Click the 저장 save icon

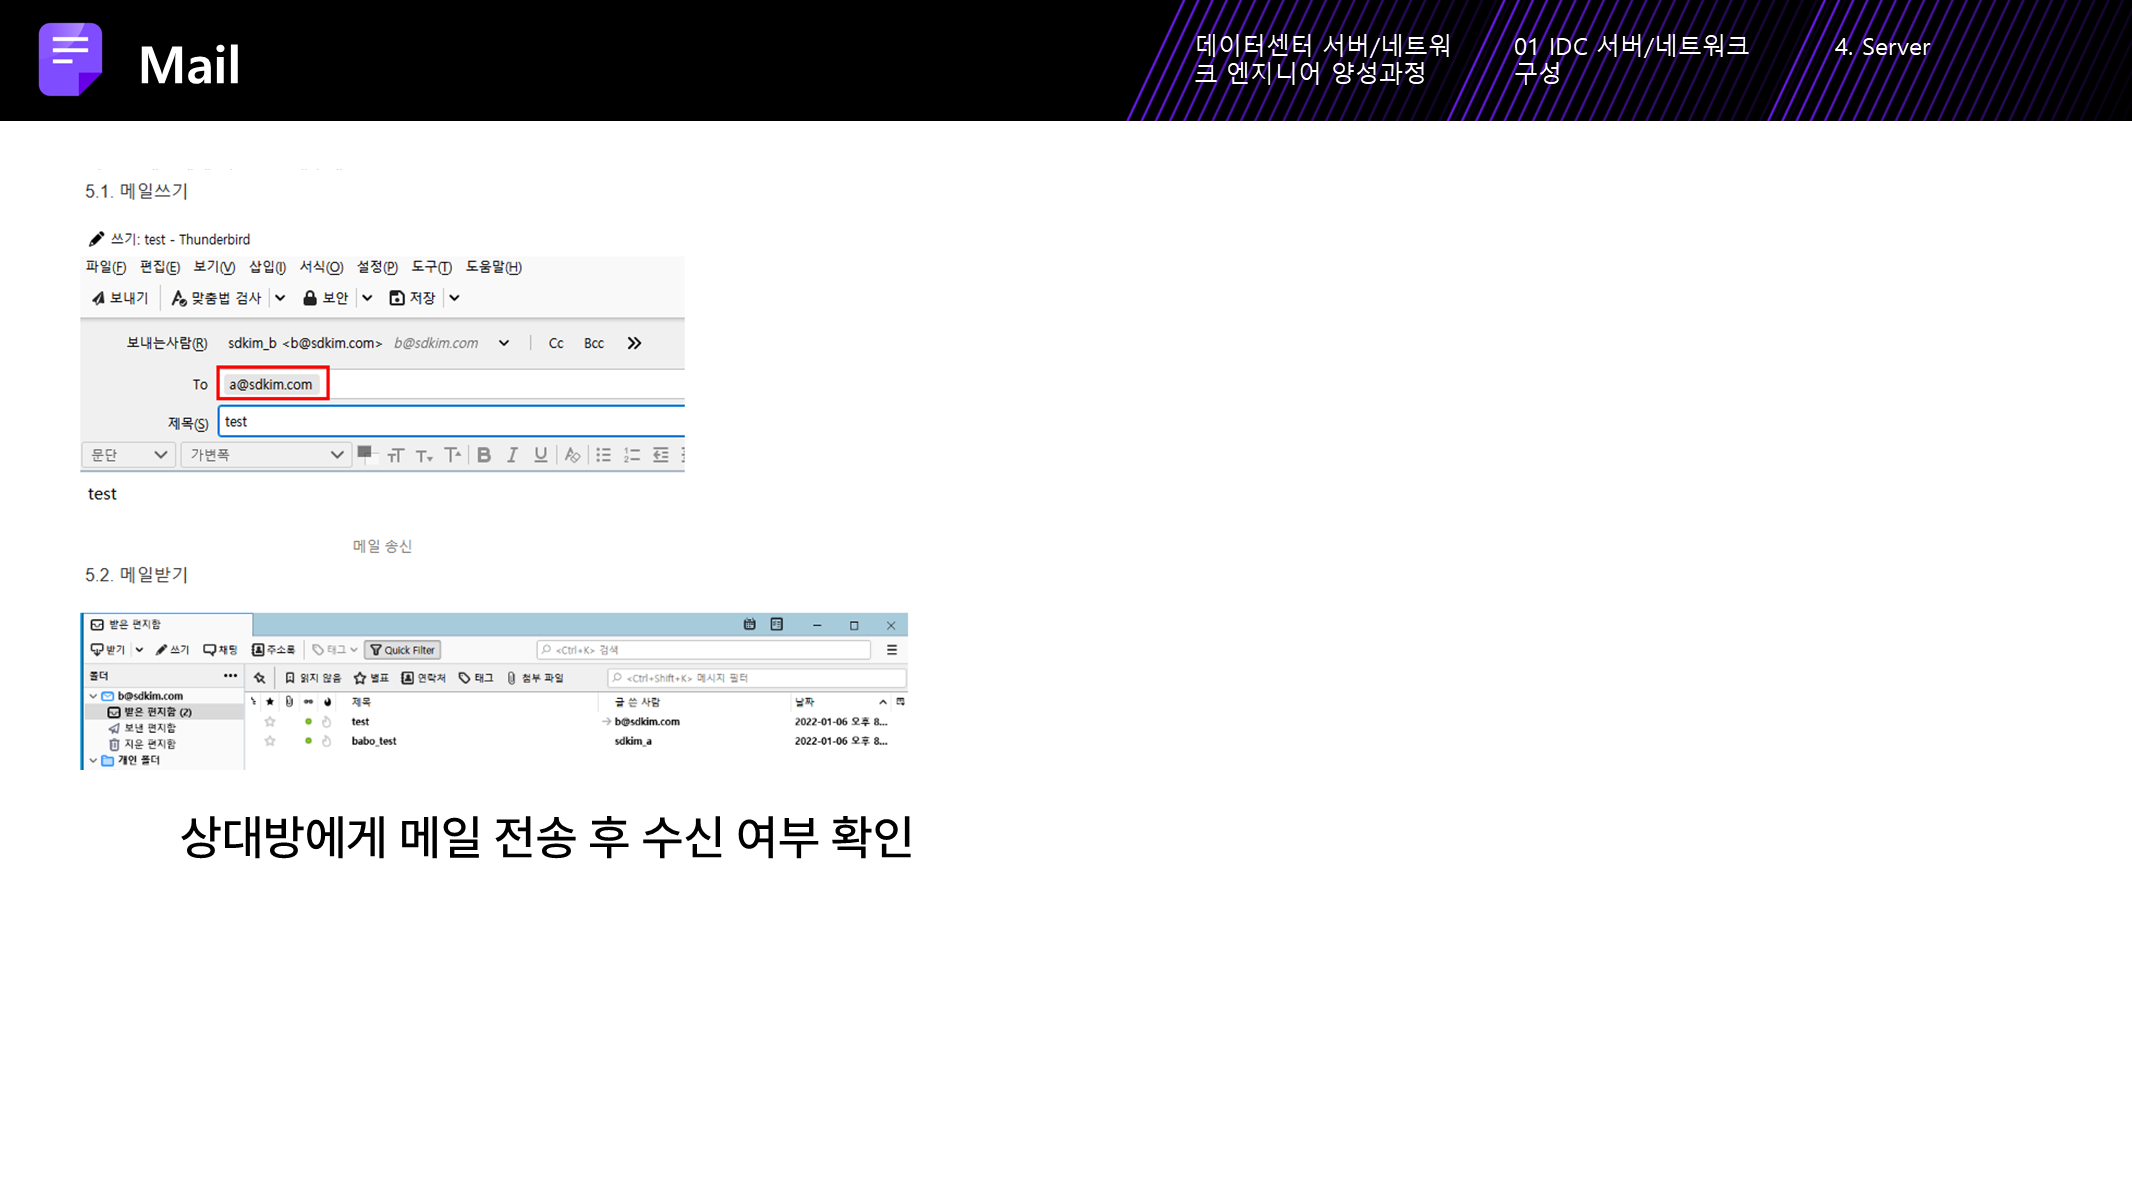(x=397, y=298)
